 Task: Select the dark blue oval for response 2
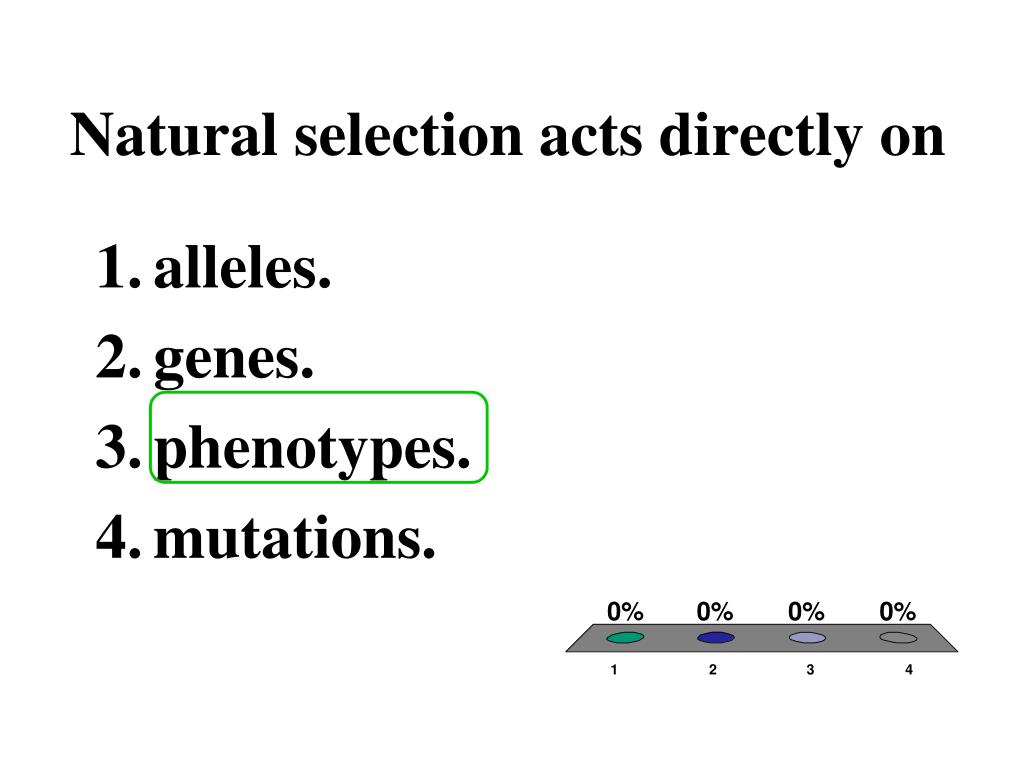pyautogui.click(x=716, y=637)
